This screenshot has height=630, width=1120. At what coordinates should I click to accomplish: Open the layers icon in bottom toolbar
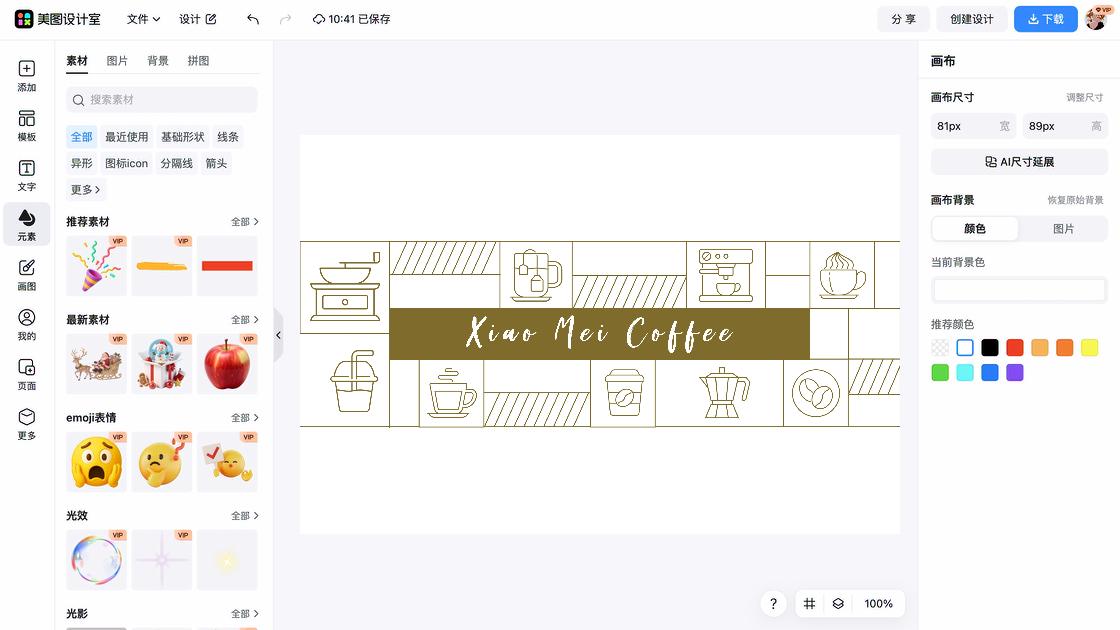coord(838,604)
